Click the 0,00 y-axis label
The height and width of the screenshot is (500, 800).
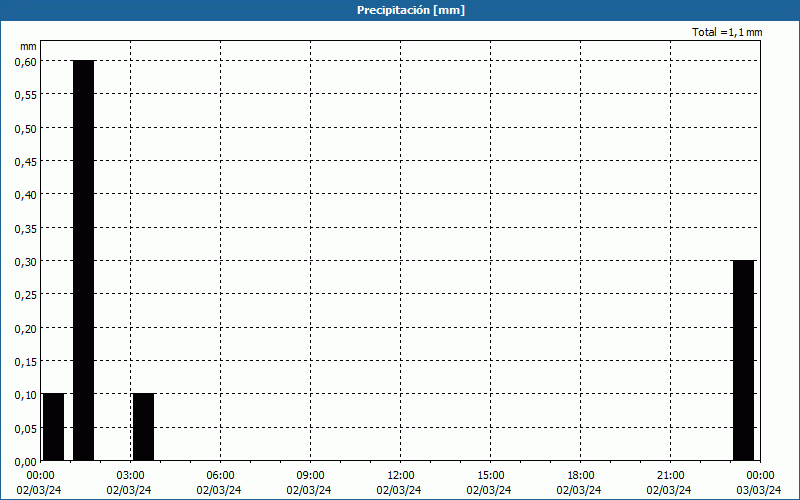coord(26,462)
